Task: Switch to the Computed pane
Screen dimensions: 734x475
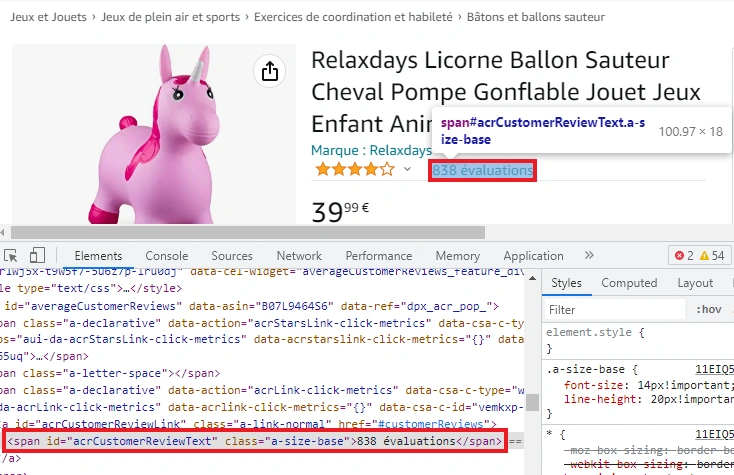Action: pos(629,283)
